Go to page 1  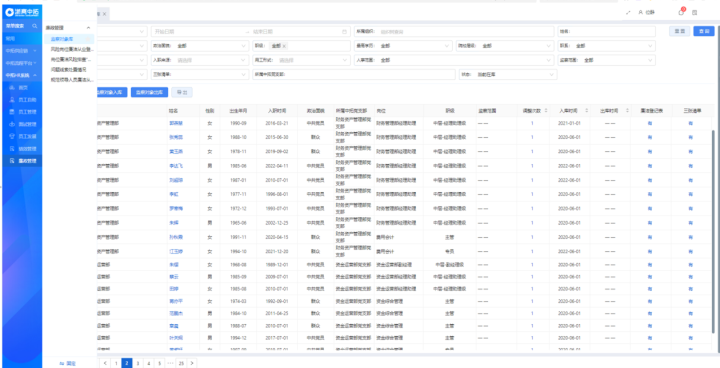116,363
